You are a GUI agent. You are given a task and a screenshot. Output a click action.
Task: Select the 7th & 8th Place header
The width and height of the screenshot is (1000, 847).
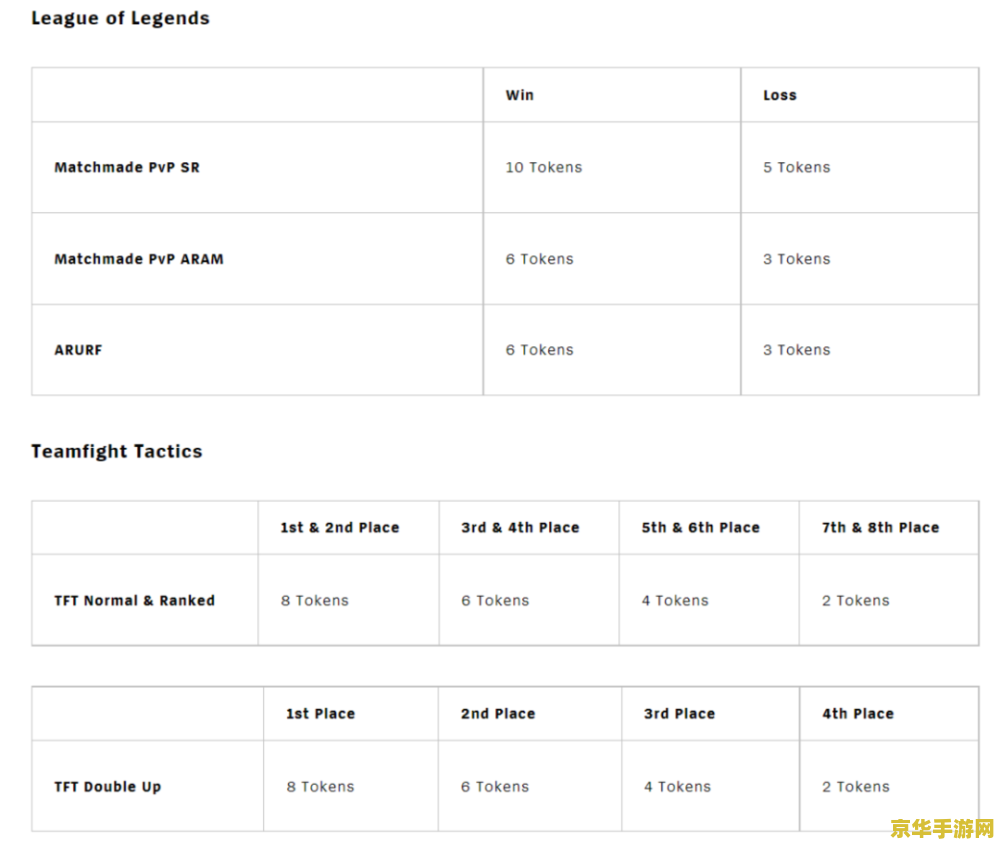pos(881,527)
